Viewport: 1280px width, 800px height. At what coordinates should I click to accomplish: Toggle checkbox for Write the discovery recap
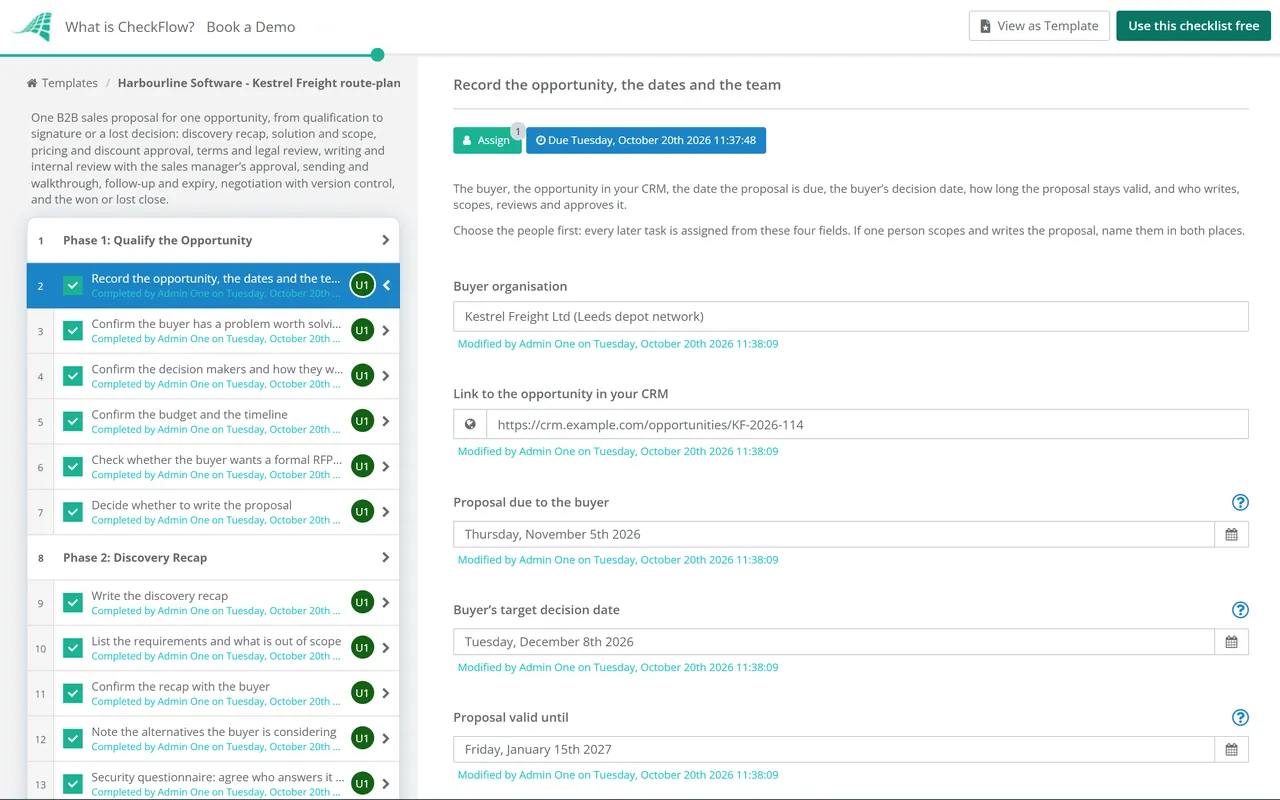click(x=73, y=603)
